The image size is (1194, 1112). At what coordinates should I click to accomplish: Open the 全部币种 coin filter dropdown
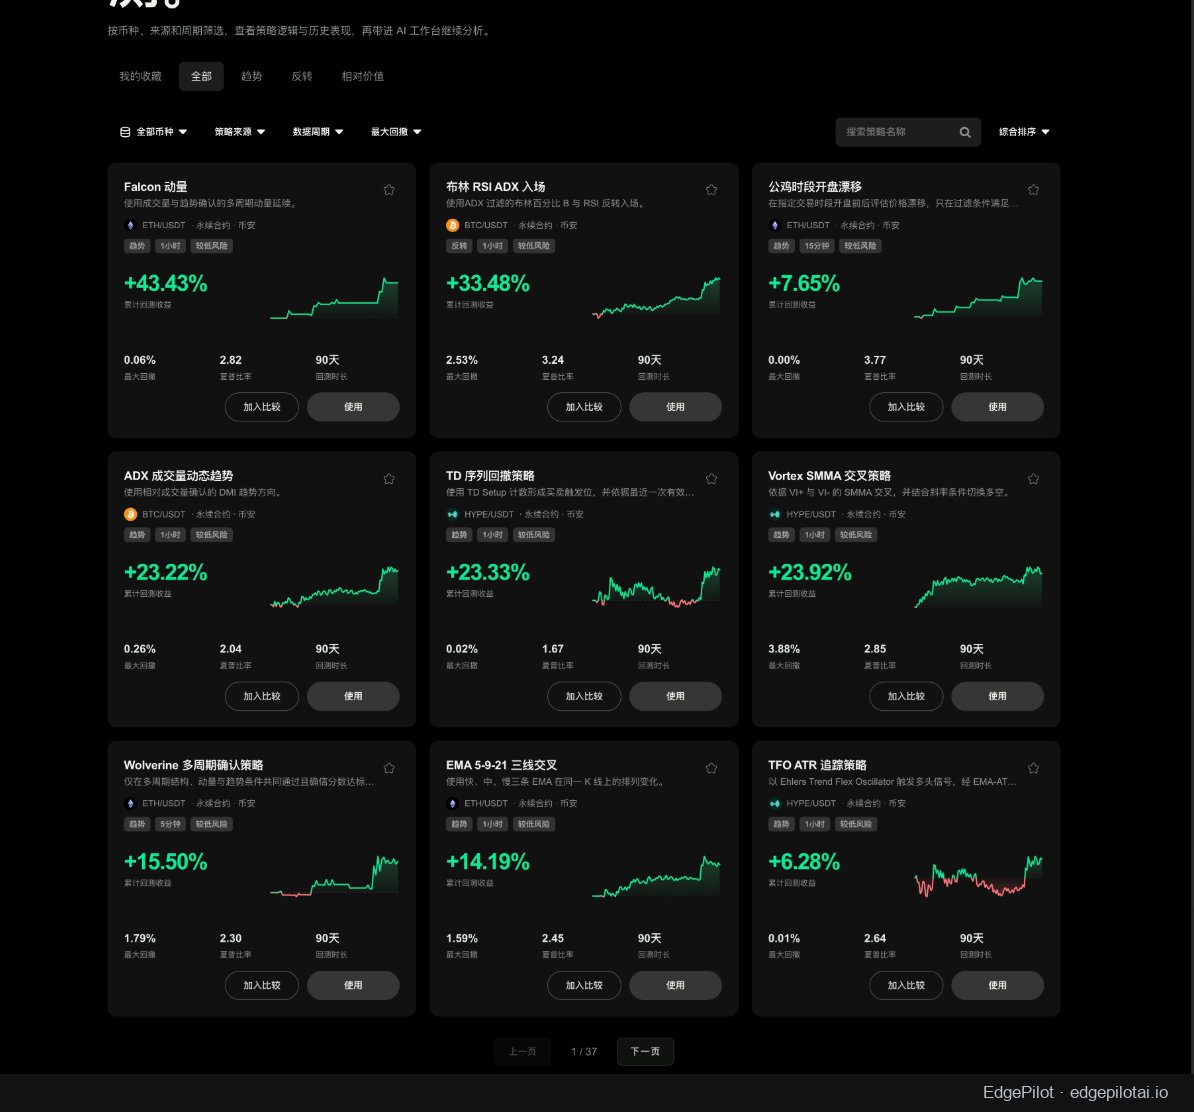click(x=153, y=132)
